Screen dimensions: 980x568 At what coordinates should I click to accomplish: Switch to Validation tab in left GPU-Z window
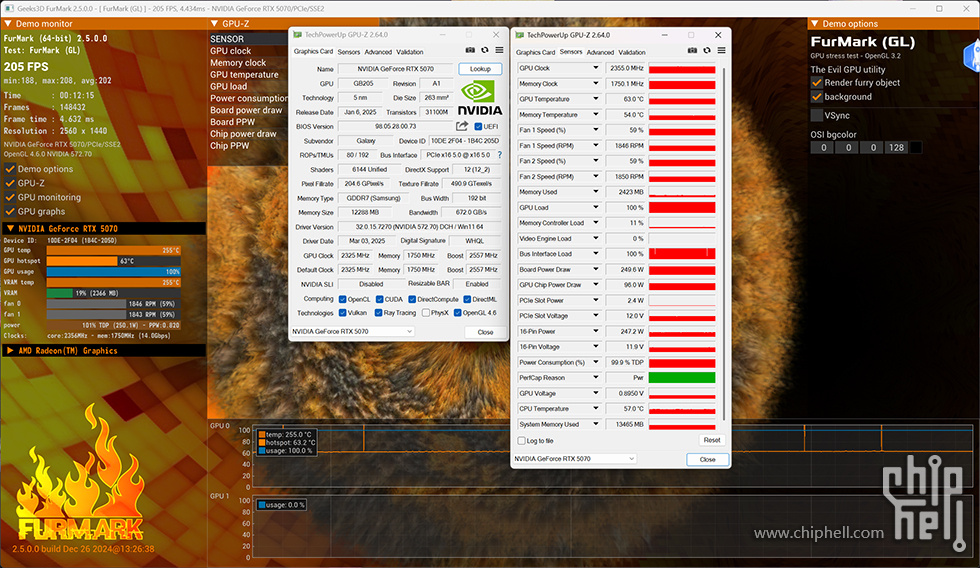(410, 52)
